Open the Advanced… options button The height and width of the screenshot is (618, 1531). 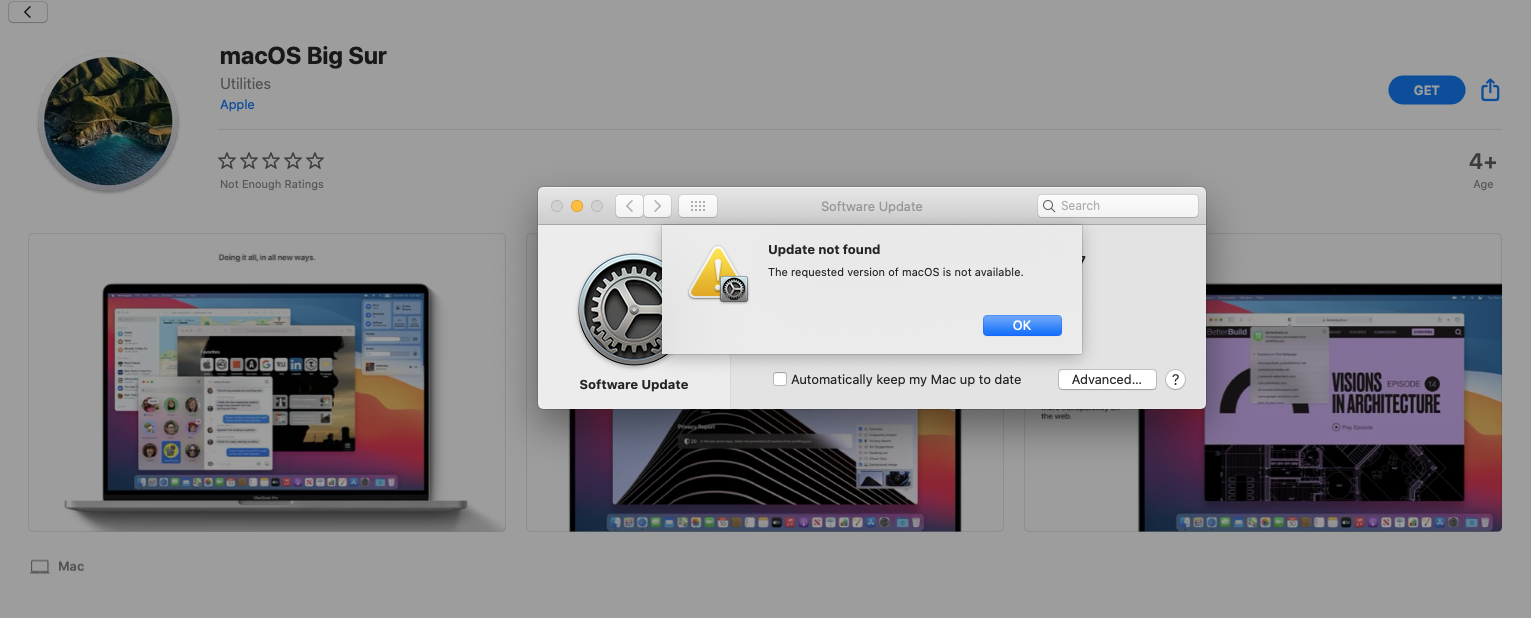point(1107,379)
